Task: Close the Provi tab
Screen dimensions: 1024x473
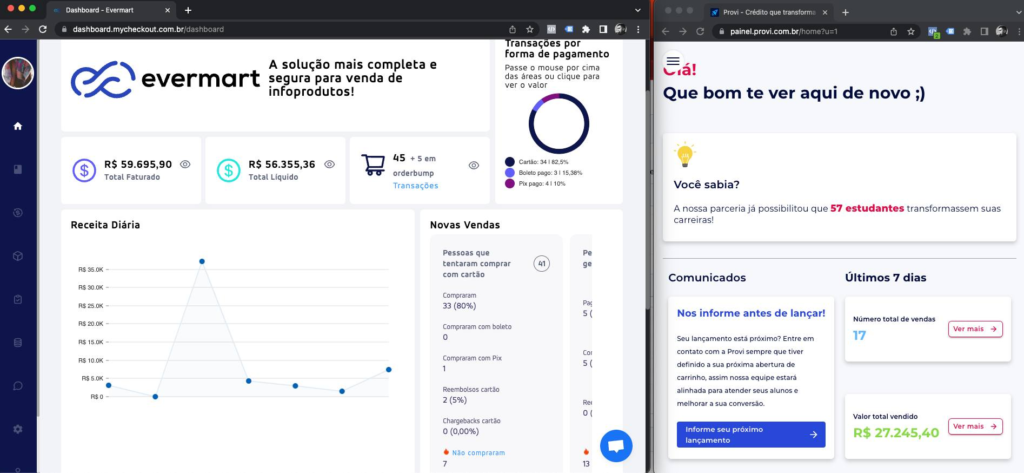Action: [825, 12]
